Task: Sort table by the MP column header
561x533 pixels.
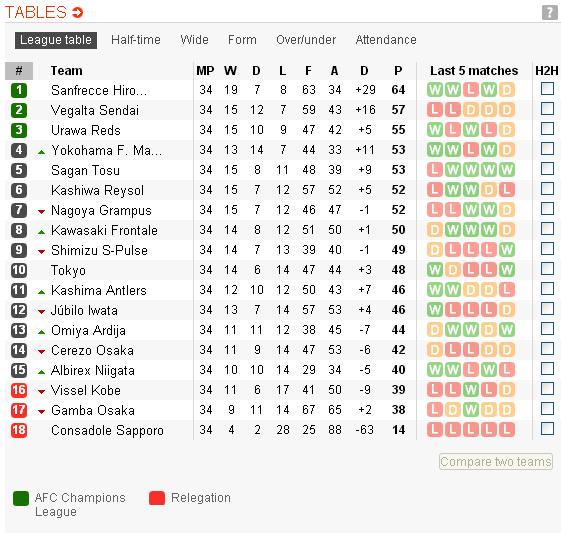Action: click(x=205, y=70)
